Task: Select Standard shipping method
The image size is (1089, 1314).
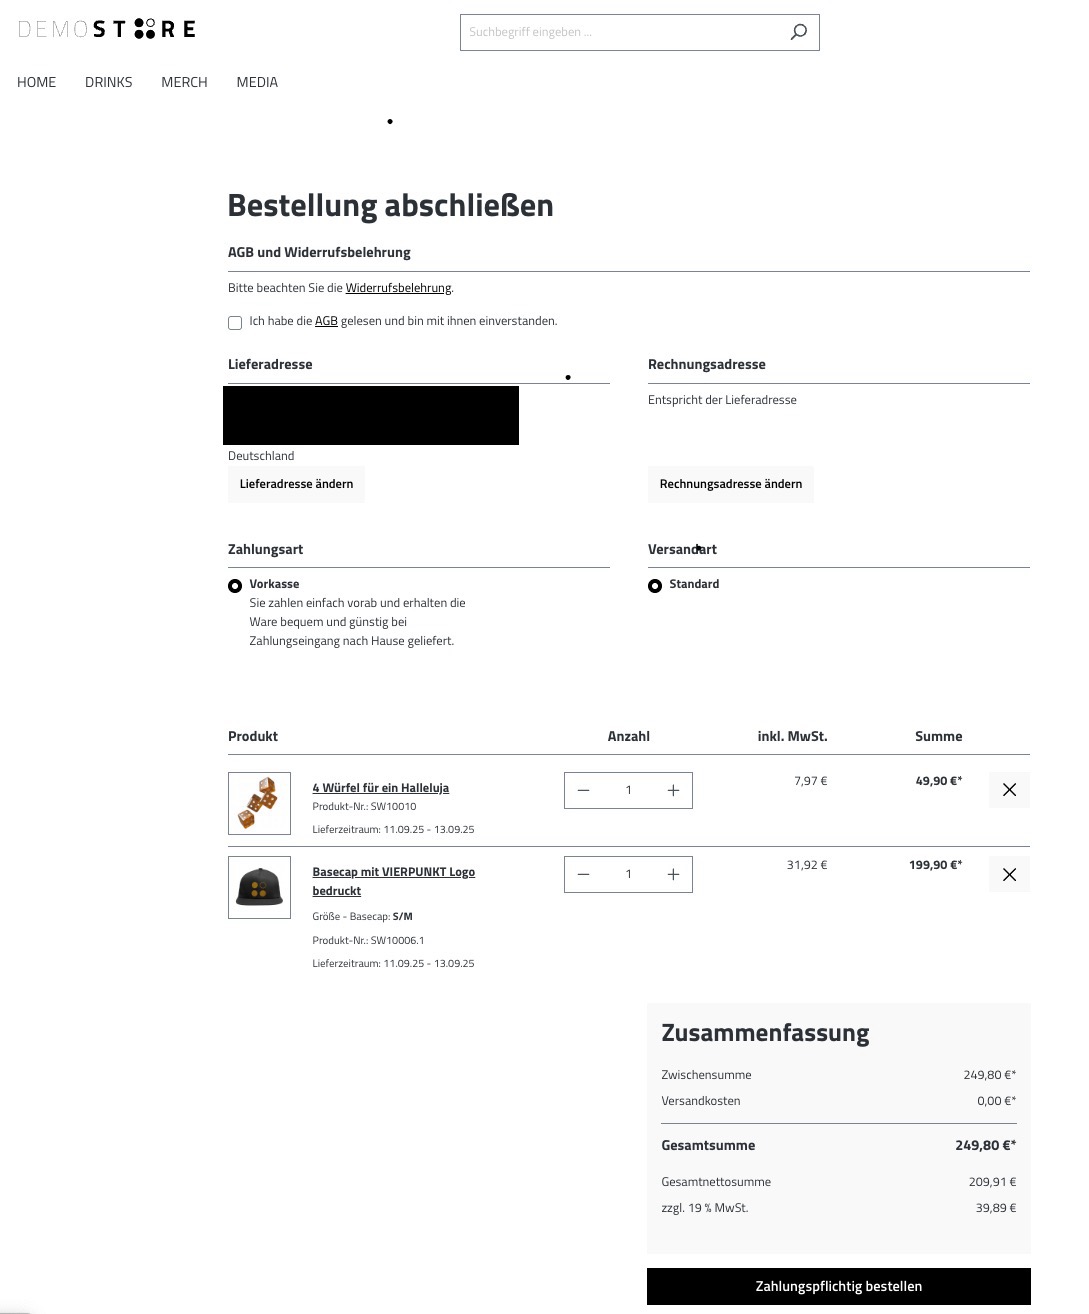Action: pos(655,586)
